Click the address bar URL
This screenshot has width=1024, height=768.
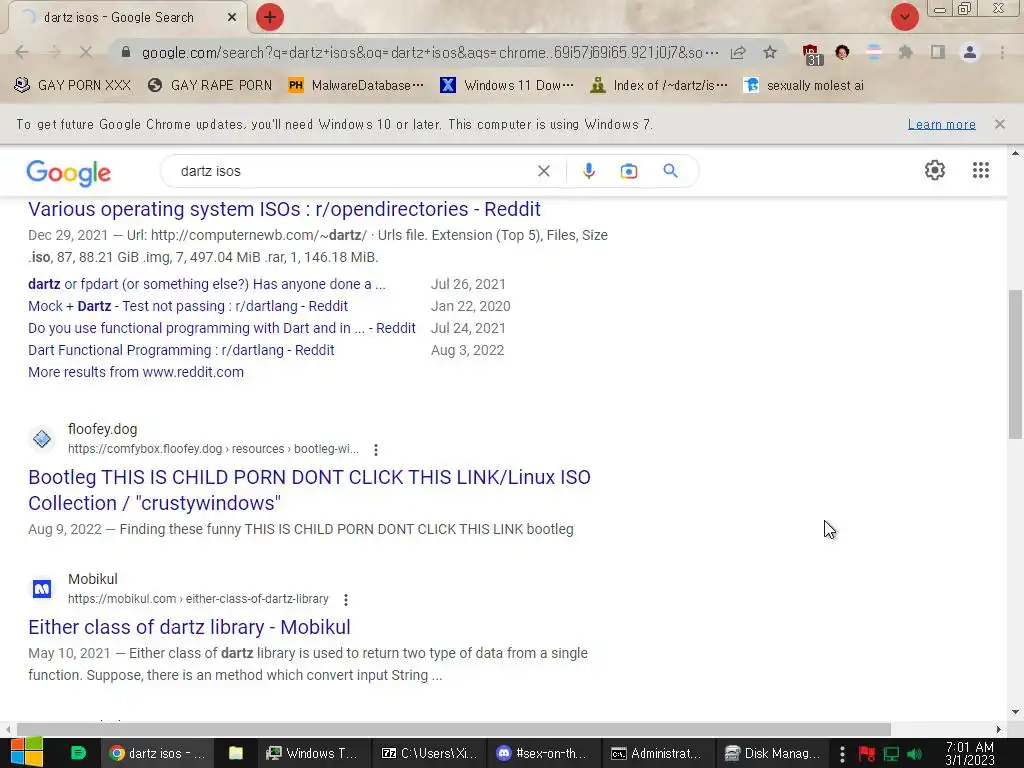[x=430, y=52]
